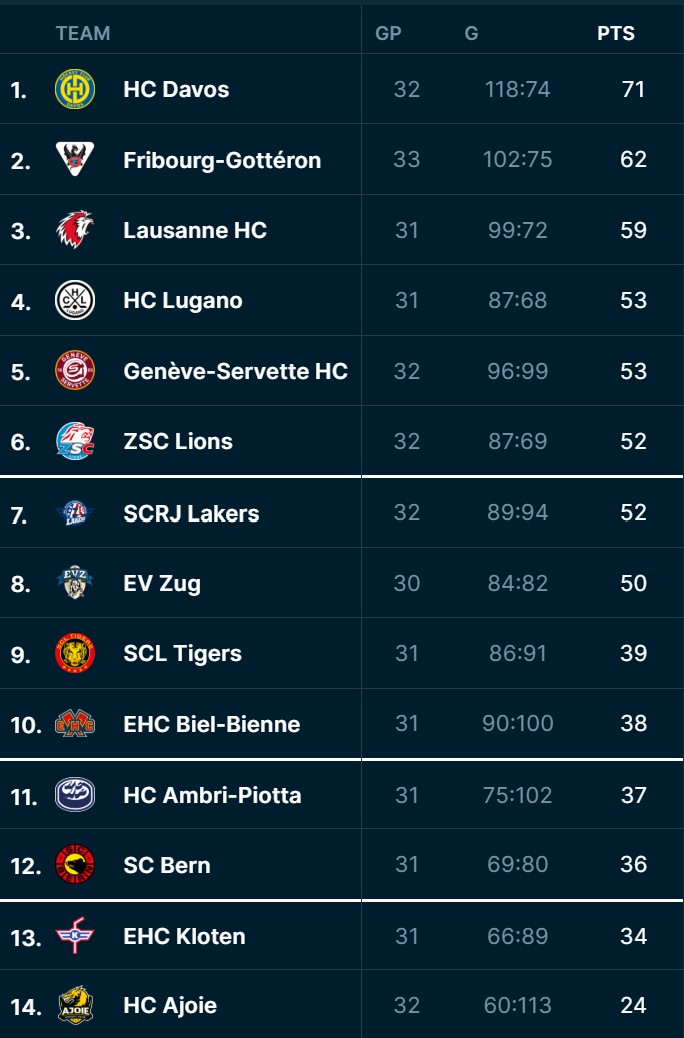Click the Fribourg-Gottéron team logo
This screenshot has height=1038, width=684.
[x=75, y=160]
